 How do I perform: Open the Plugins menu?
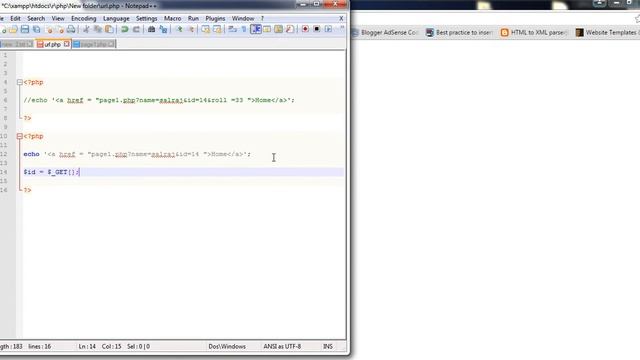pyautogui.click(x=215, y=18)
